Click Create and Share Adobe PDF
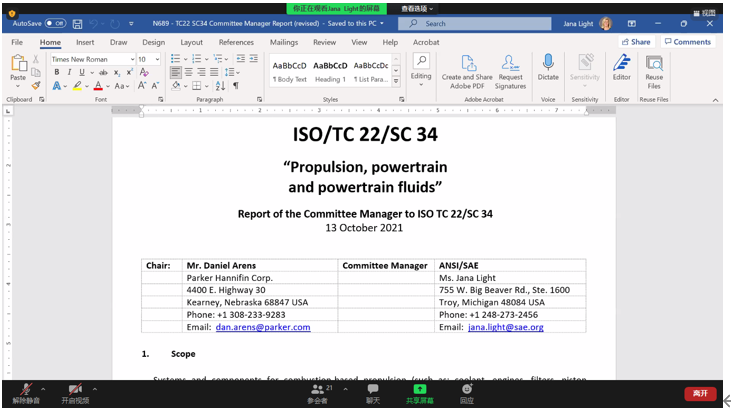The image size is (731, 411). pos(466,65)
